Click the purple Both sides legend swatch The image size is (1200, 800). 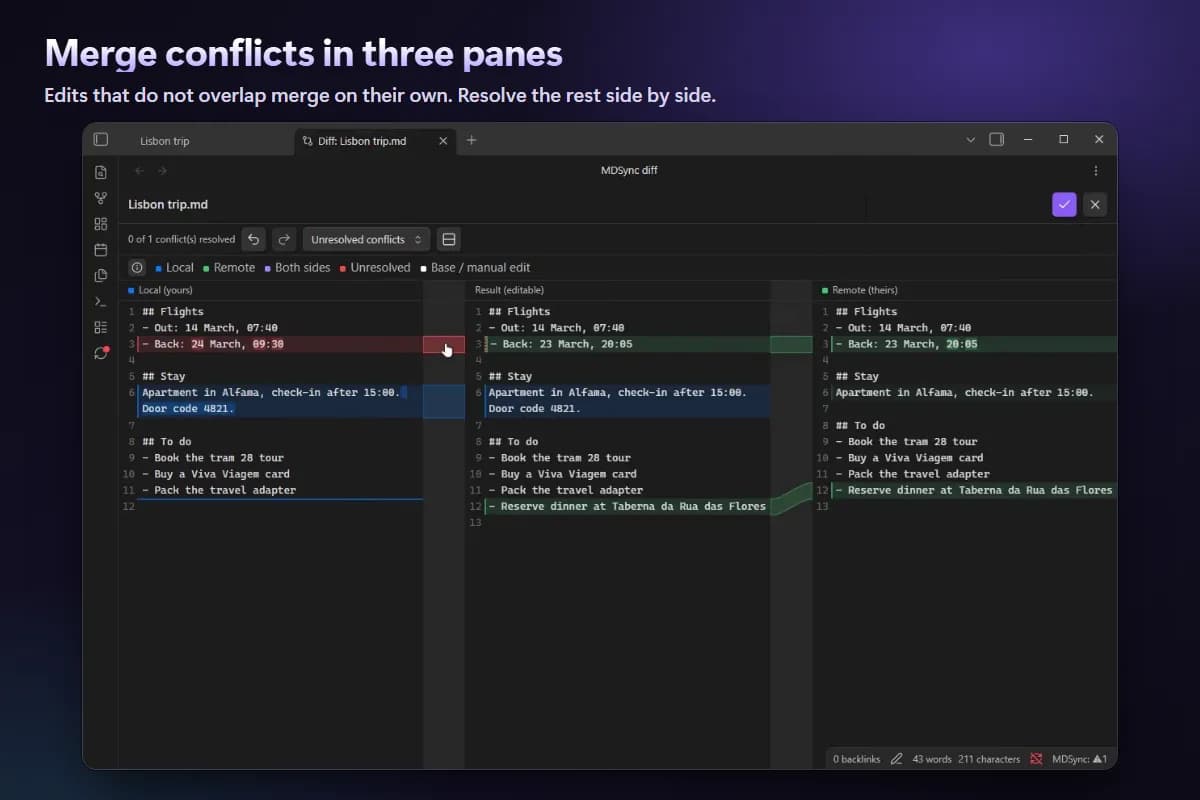pyautogui.click(x=267, y=268)
